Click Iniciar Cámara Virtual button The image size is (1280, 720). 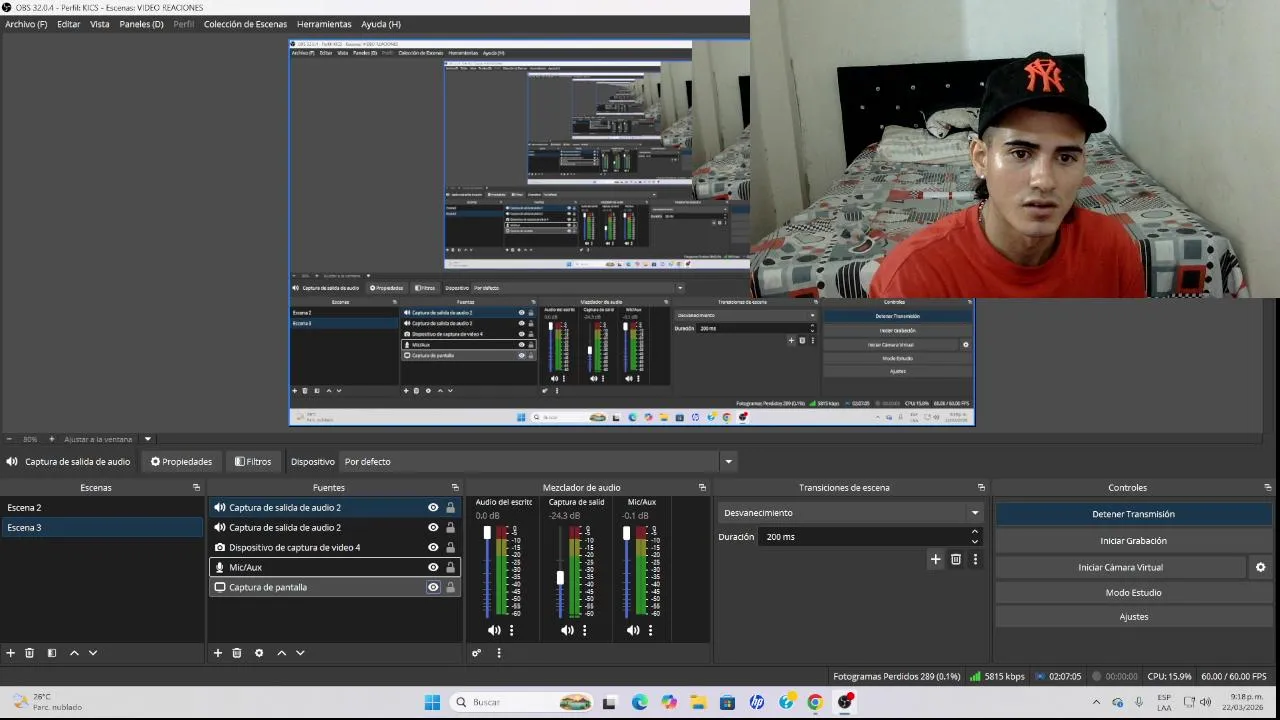pos(1120,567)
